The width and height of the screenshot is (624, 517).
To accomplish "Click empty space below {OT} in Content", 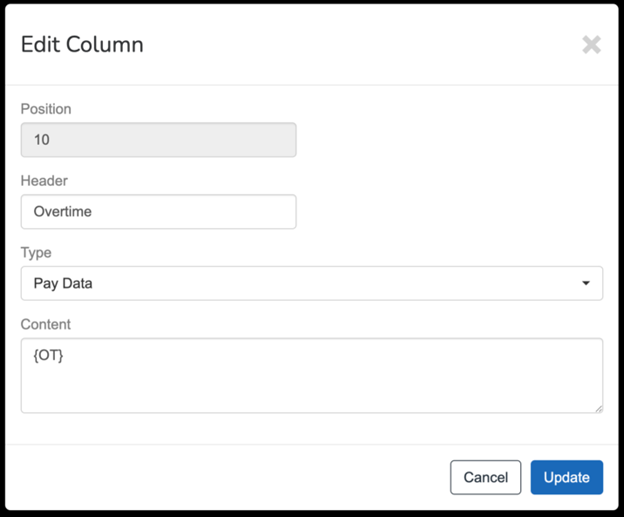I will coord(312,390).
